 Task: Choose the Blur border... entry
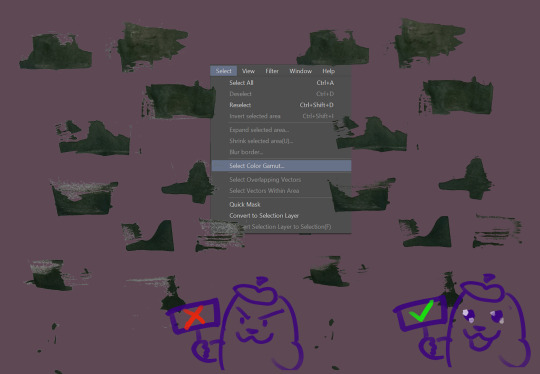pos(281,152)
